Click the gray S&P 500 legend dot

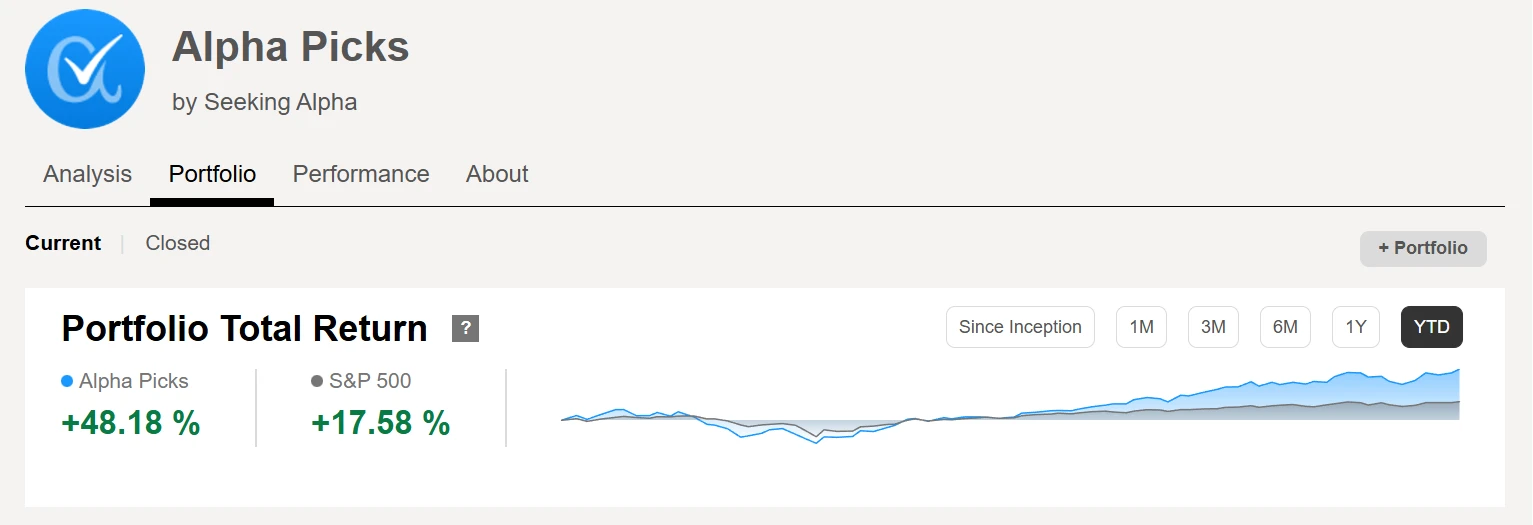[317, 381]
